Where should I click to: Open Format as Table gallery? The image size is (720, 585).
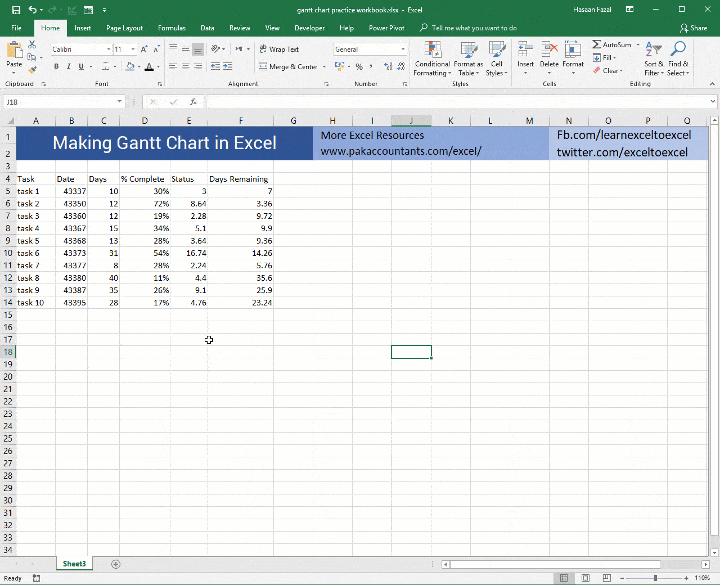point(468,59)
